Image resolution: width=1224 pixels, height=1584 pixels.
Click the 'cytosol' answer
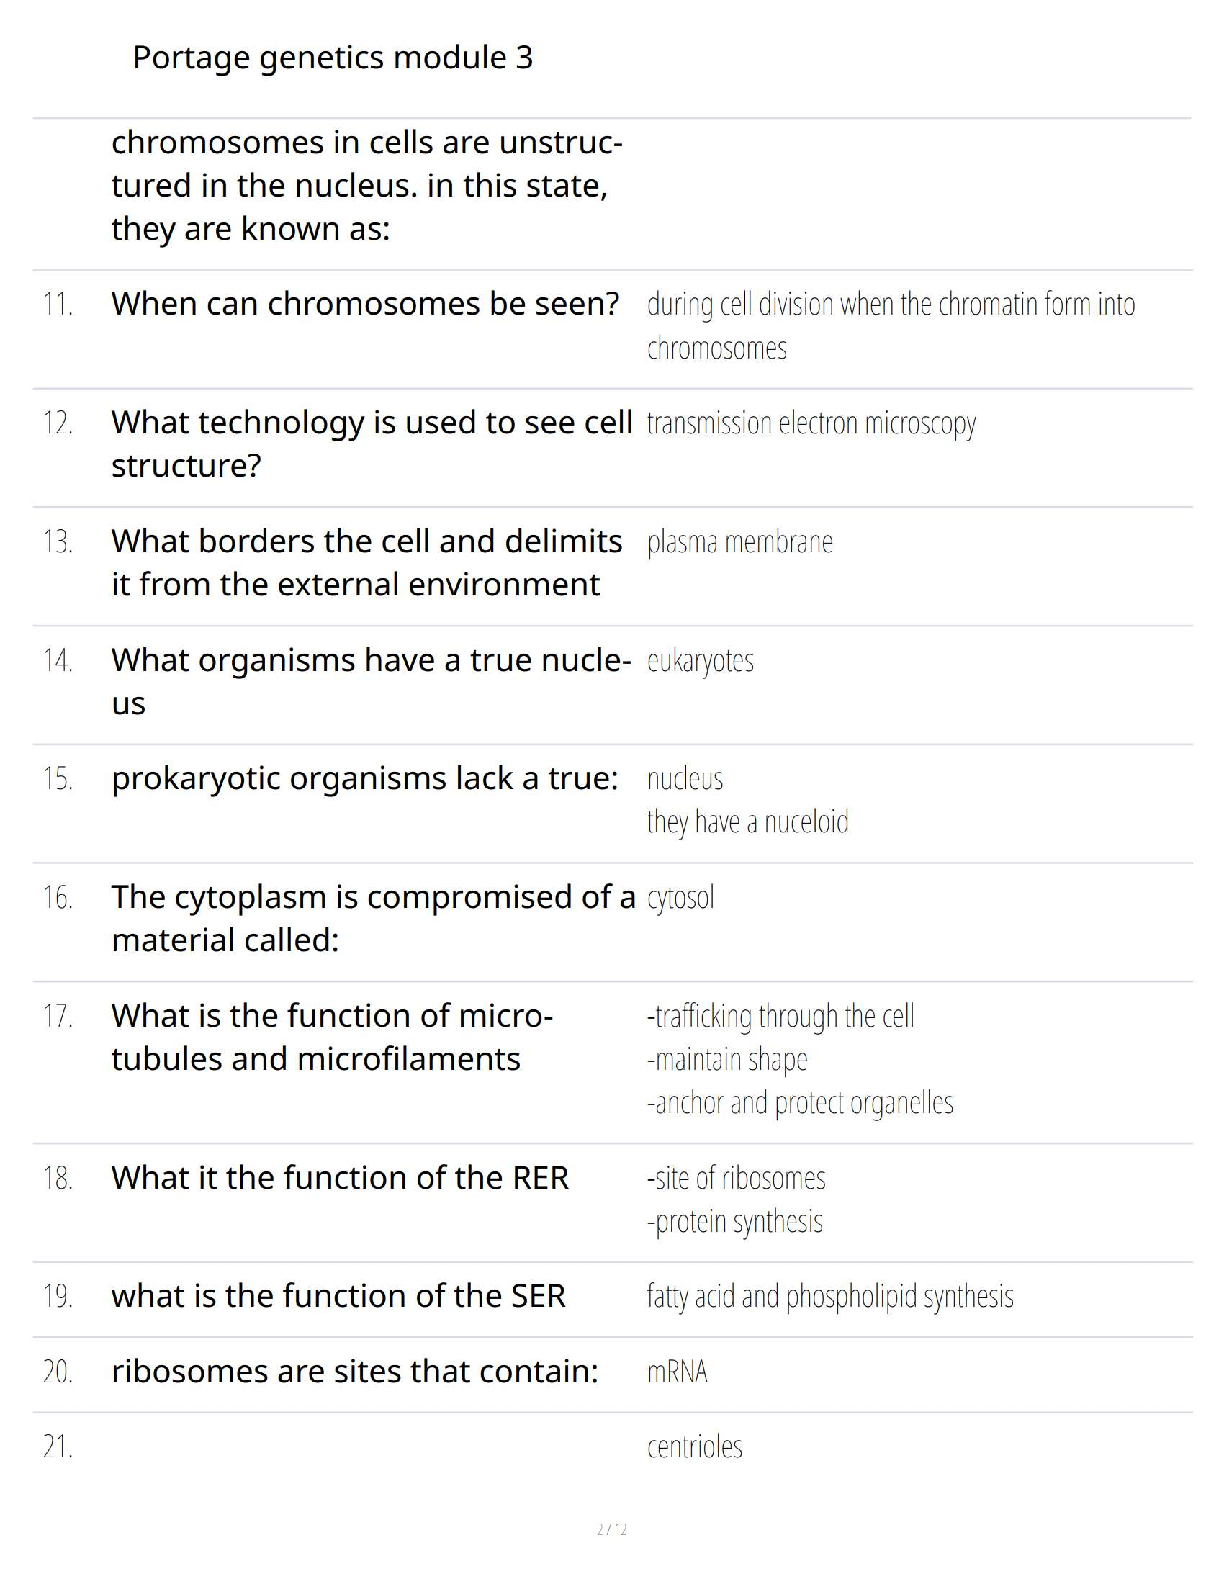(680, 898)
